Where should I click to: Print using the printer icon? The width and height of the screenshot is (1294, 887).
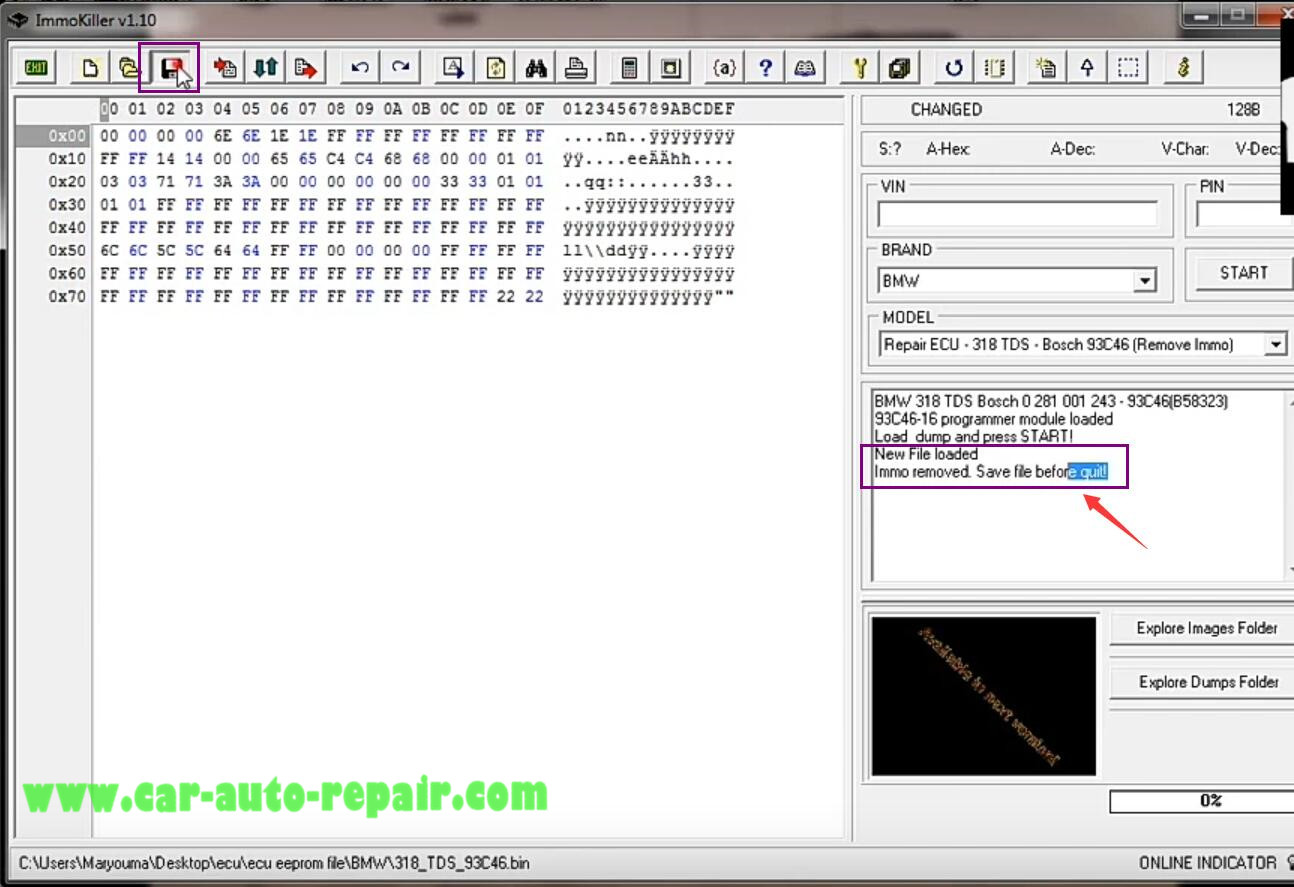[575, 68]
